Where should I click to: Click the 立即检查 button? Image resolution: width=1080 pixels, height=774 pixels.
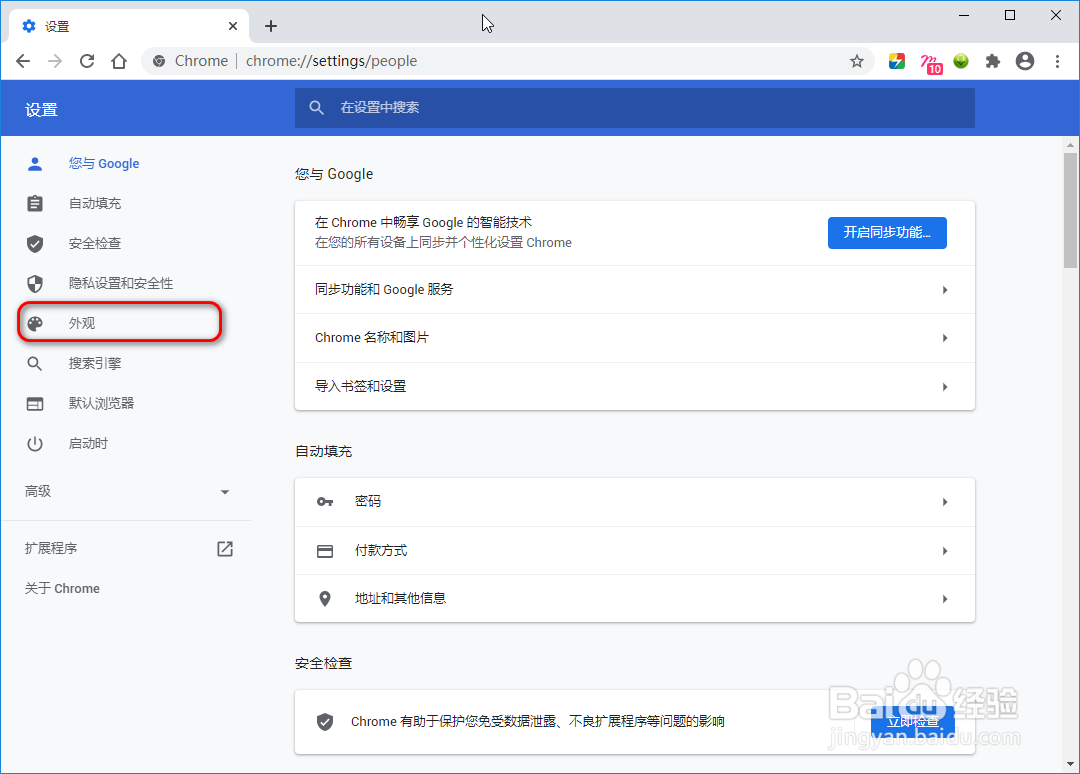coord(913,722)
